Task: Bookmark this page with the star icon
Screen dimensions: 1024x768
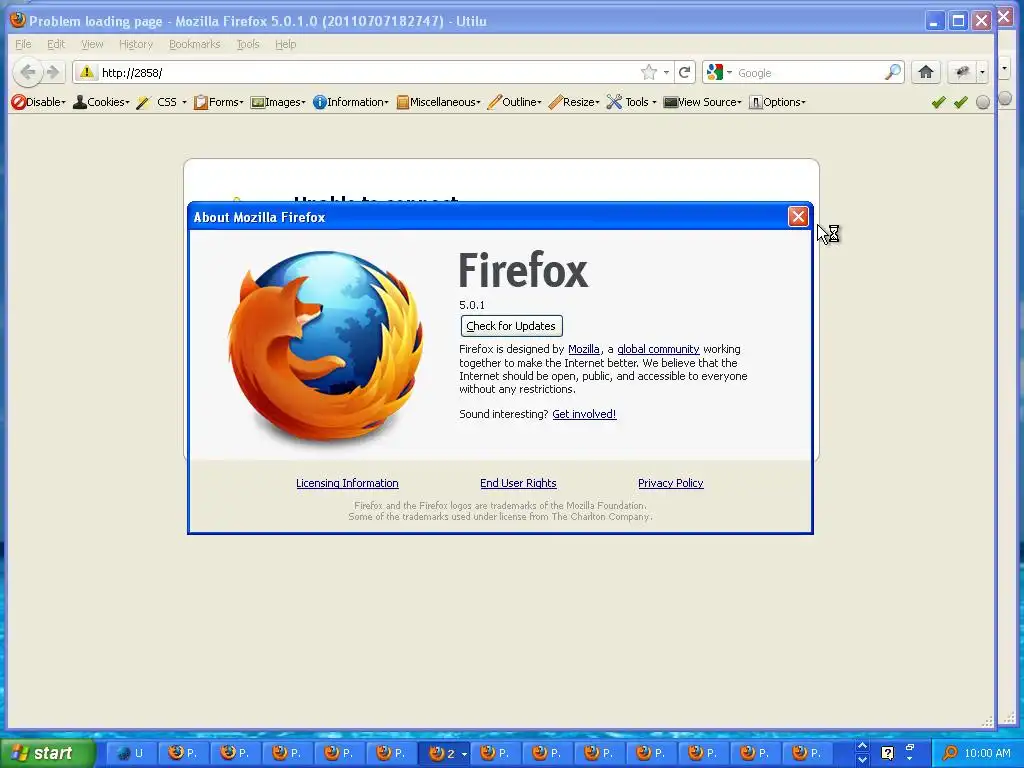Action: (648, 72)
